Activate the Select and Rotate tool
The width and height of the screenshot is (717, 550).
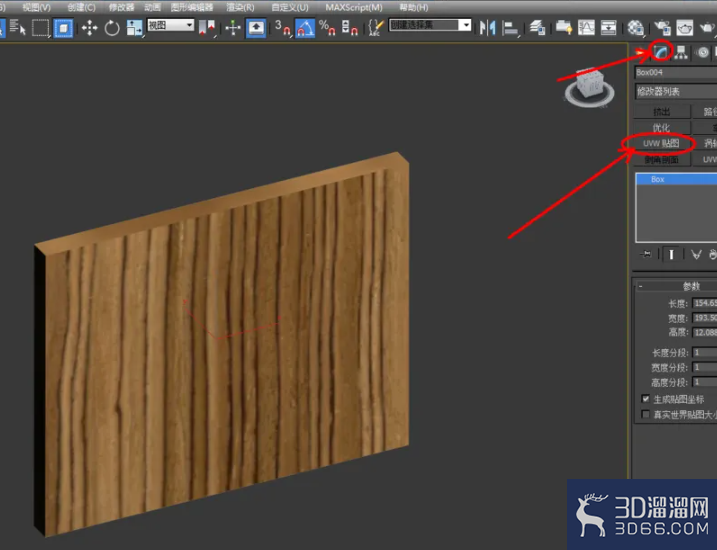[112, 28]
